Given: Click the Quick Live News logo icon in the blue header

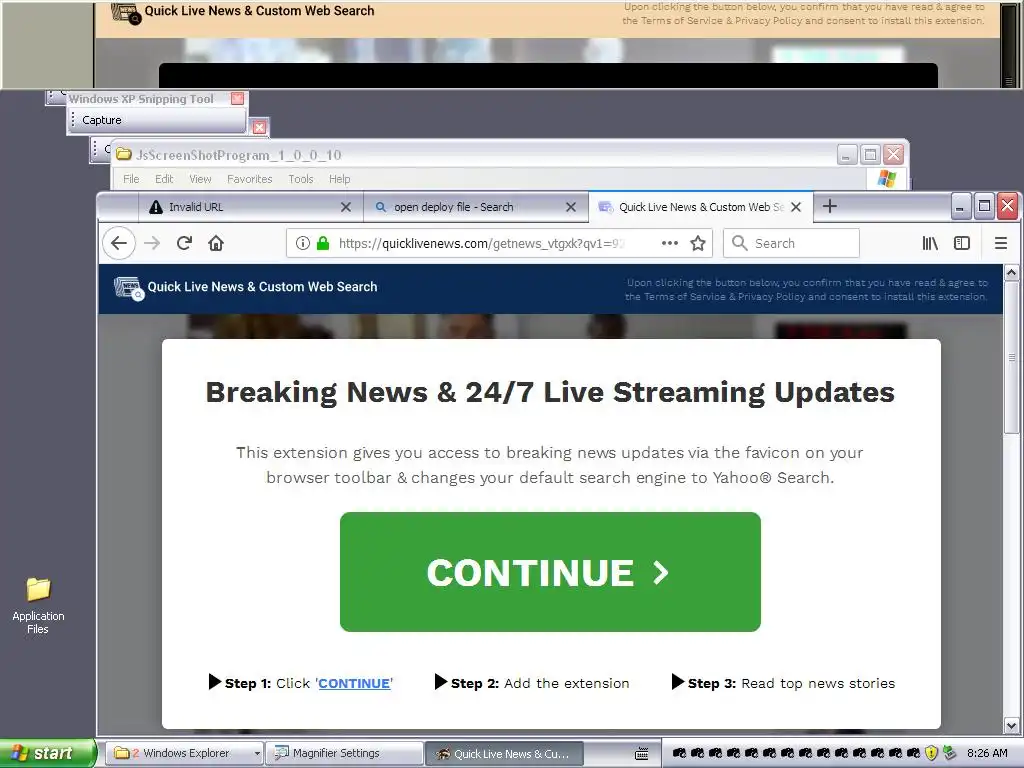Looking at the screenshot, I should tap(129, 288).
